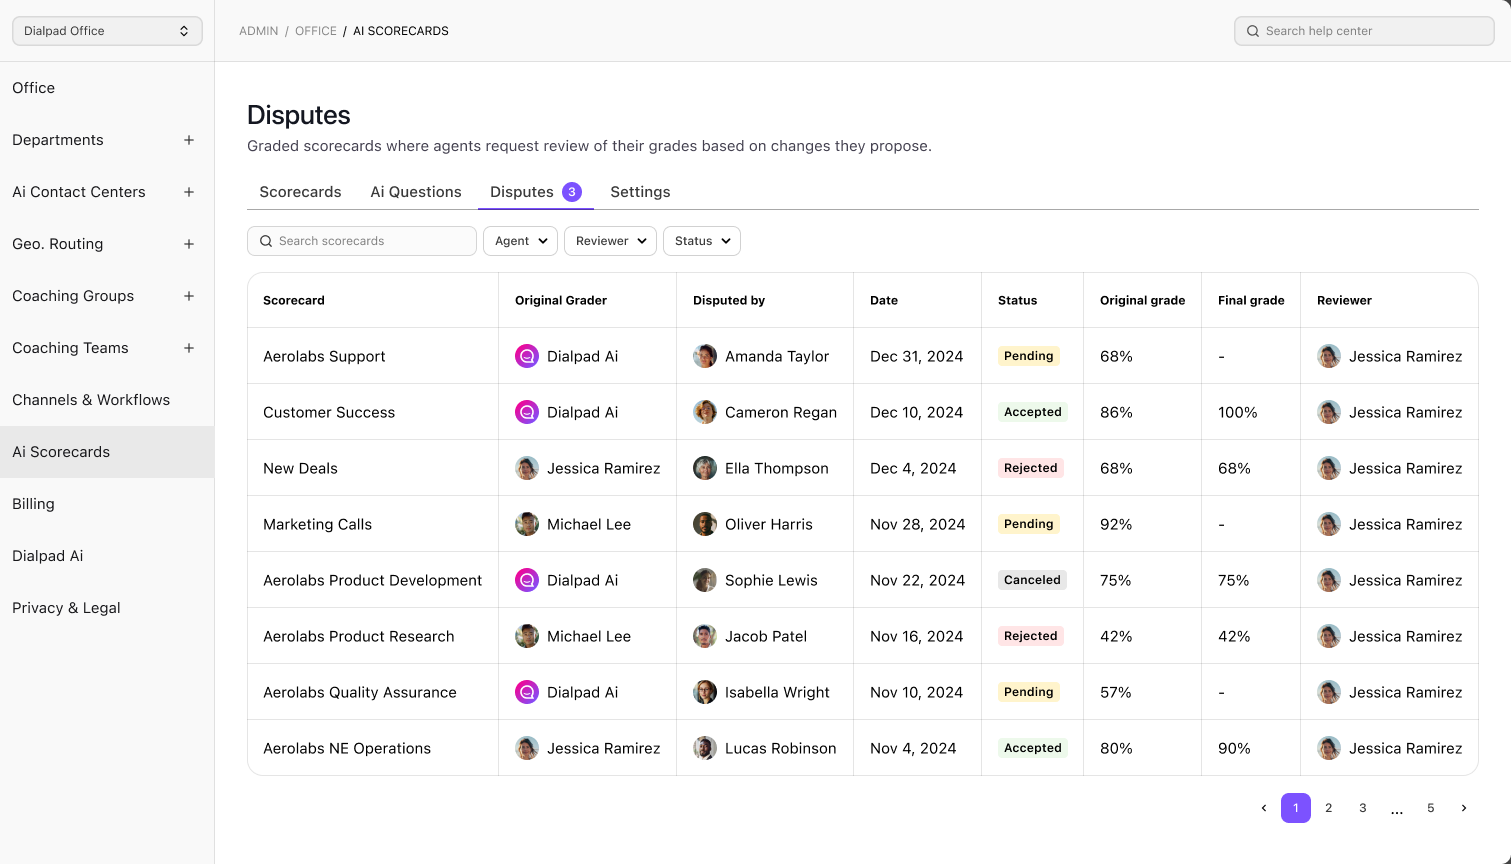
Task: Click Michael Lee avatar in Aerolabs Product Research row
Action: tap(527, 636)
